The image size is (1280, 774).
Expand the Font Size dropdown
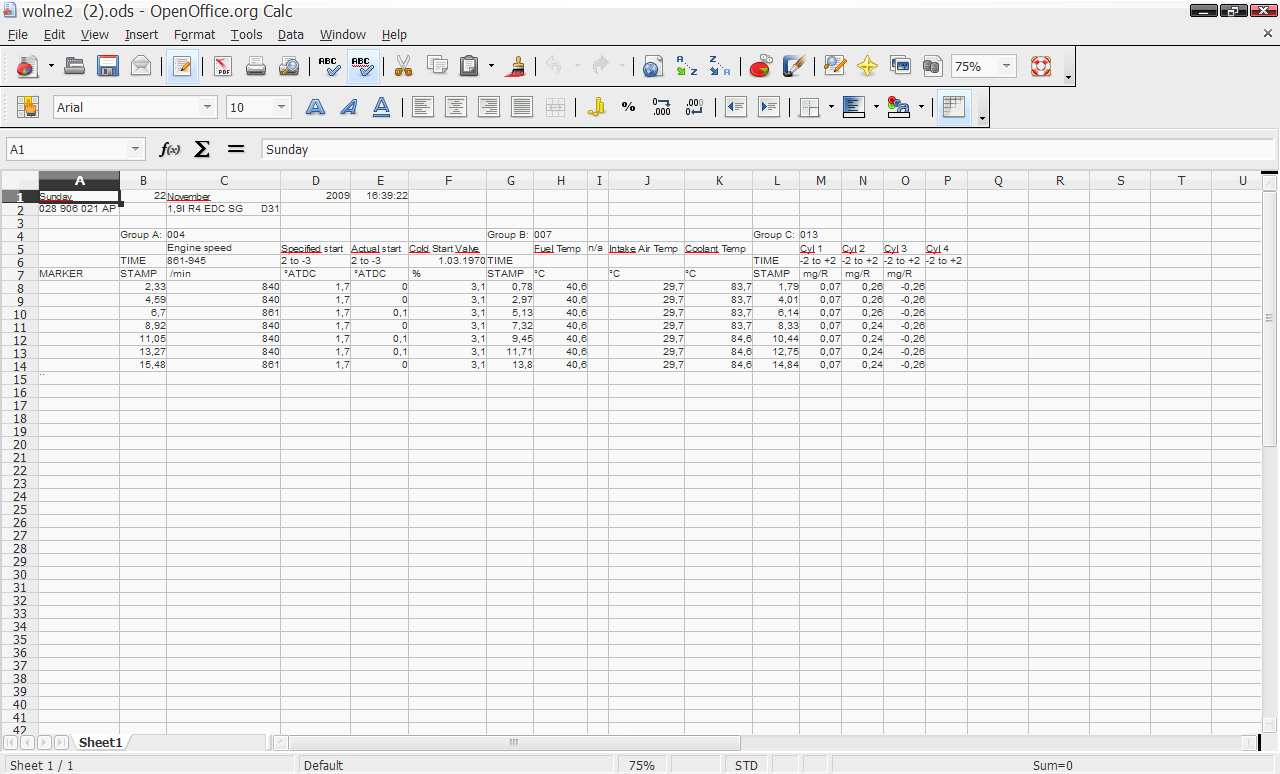tap(282, 107)
